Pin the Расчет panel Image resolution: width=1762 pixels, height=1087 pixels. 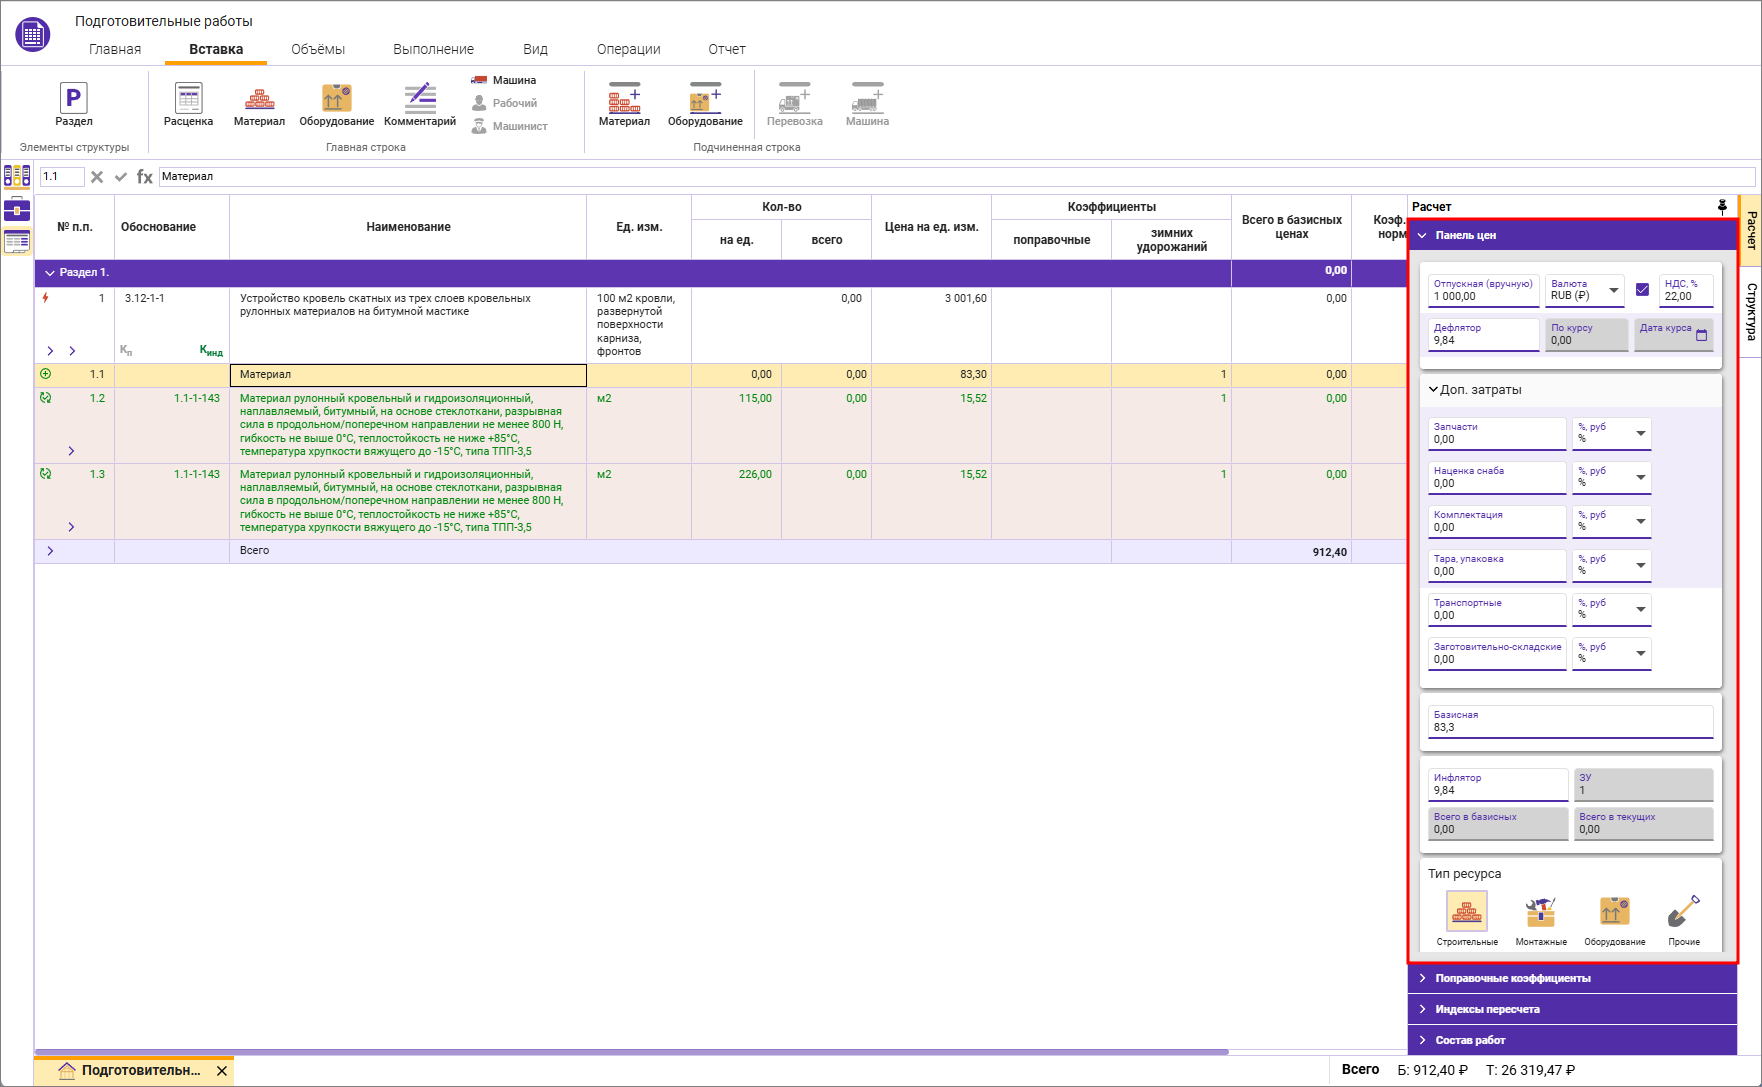point(1722,206)
